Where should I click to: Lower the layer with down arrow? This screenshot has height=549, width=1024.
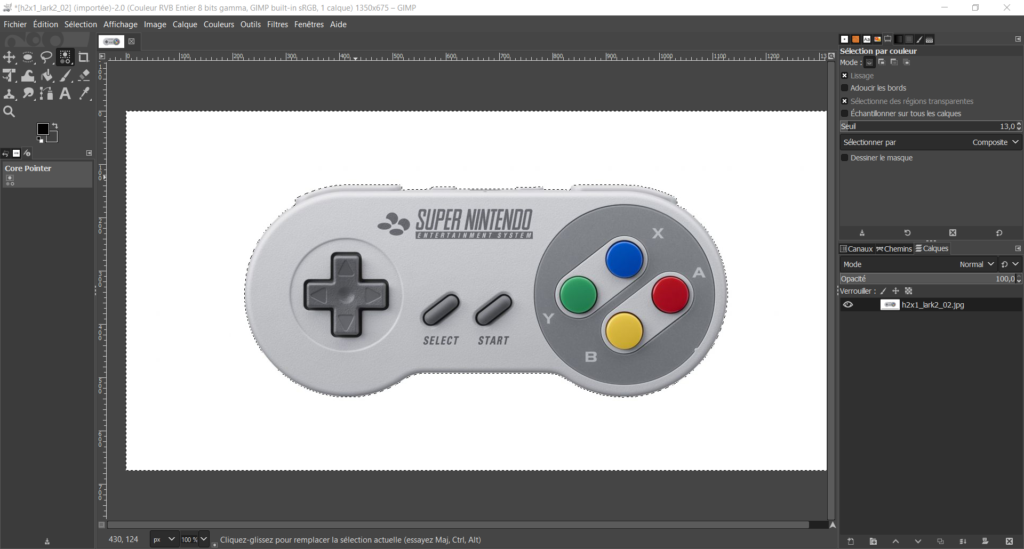pyautogui.click(x=918, y=541)
